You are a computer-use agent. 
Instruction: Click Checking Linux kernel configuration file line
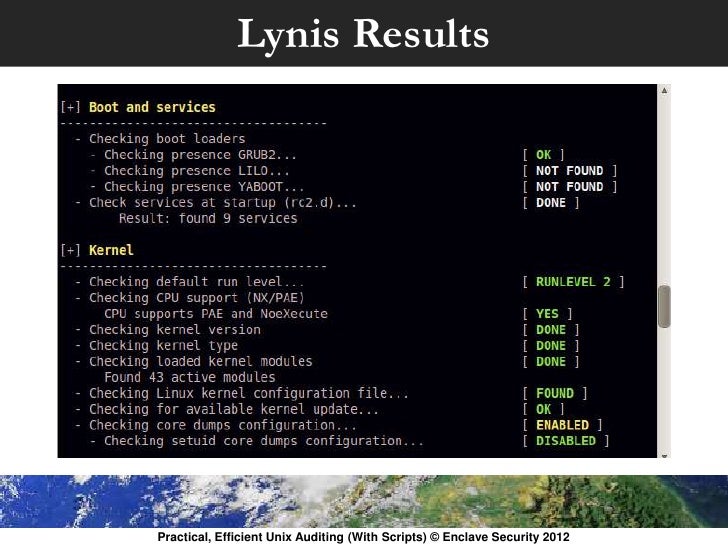point(242,393)
